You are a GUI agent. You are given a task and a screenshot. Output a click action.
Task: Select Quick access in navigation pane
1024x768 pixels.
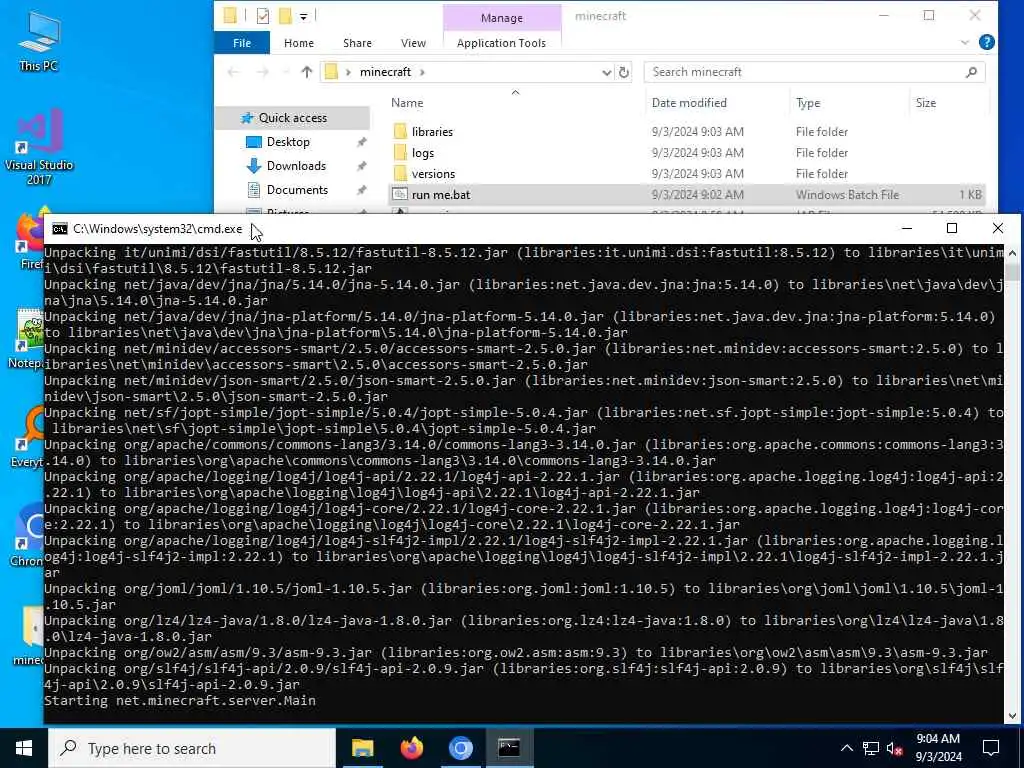[x=293, y=118]
